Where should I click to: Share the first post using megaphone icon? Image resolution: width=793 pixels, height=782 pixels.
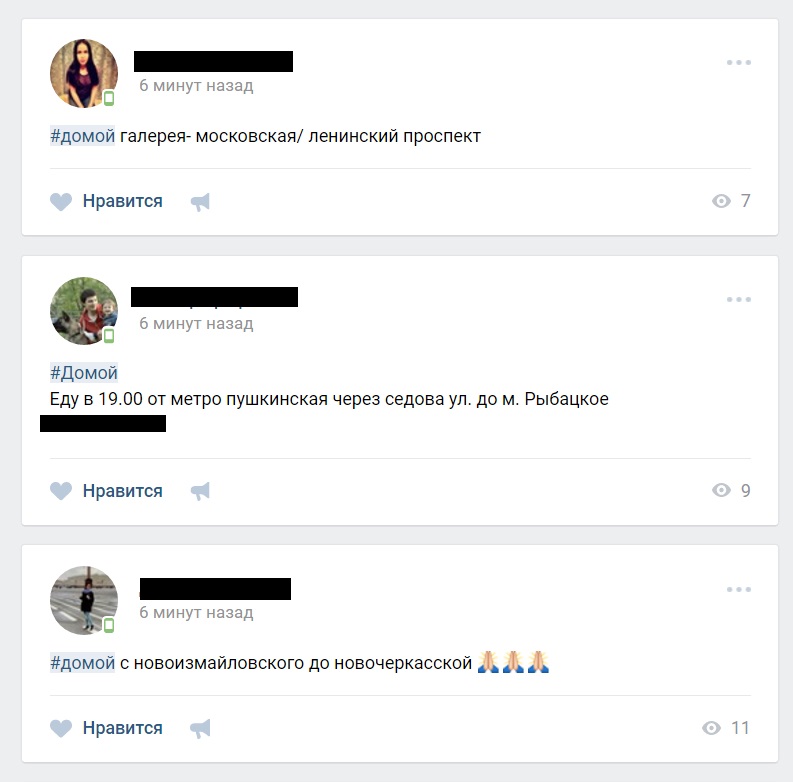(200, 202)
